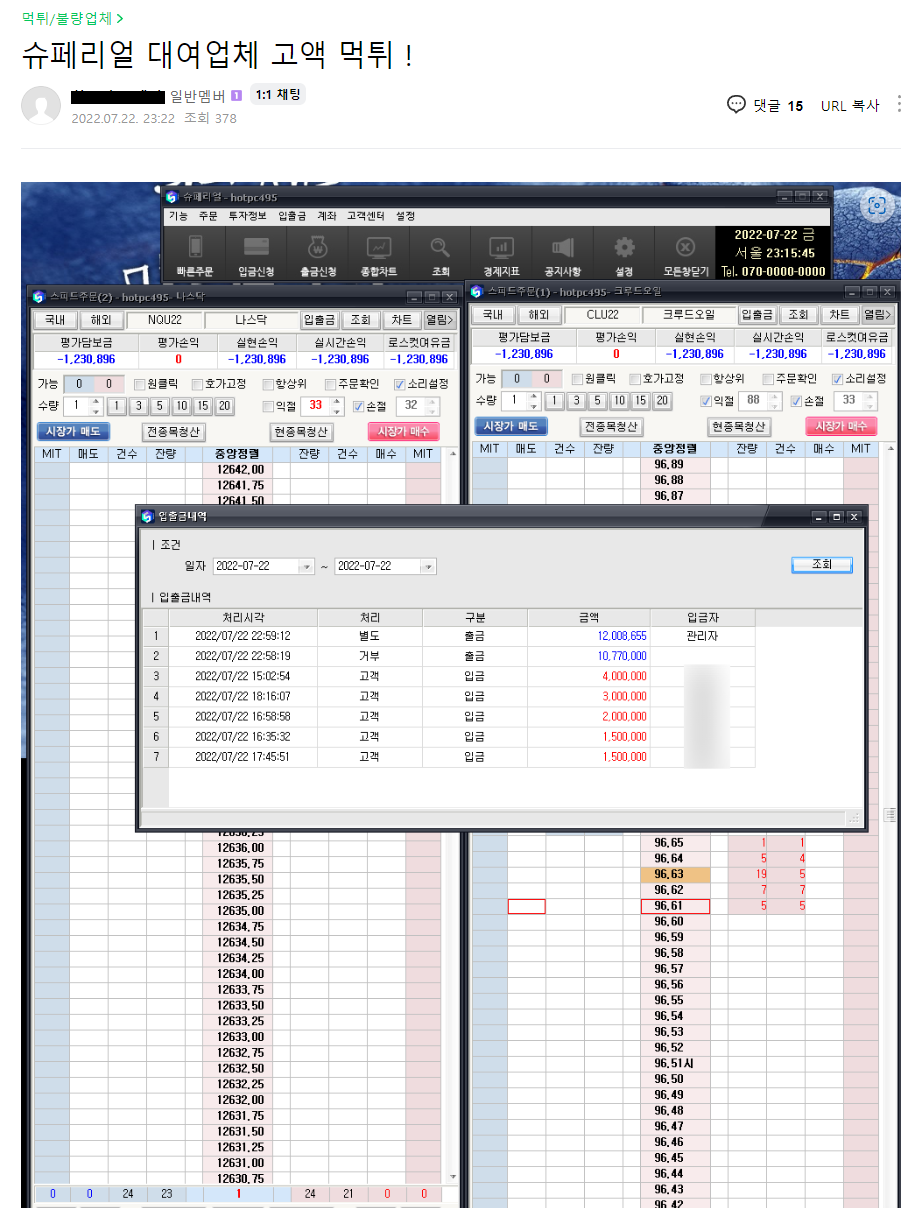Open the end date dropdown in 입출금내역
The image size is (918, 1208).
tap(427, 567)
